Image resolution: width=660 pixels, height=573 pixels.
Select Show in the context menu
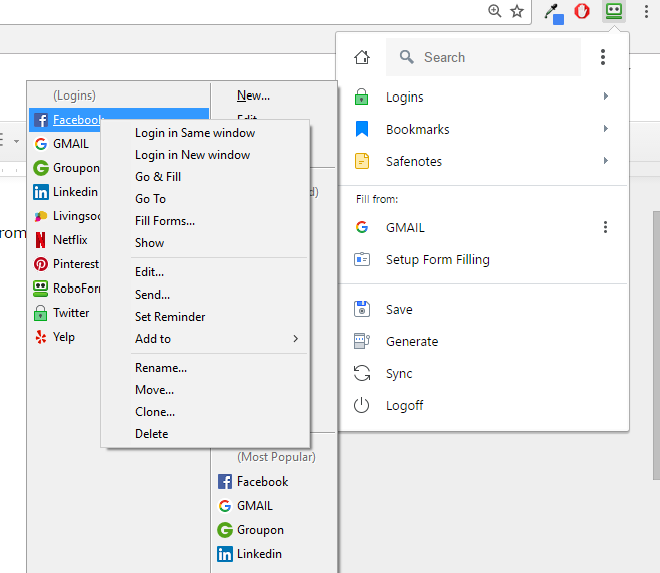(149, 243)
